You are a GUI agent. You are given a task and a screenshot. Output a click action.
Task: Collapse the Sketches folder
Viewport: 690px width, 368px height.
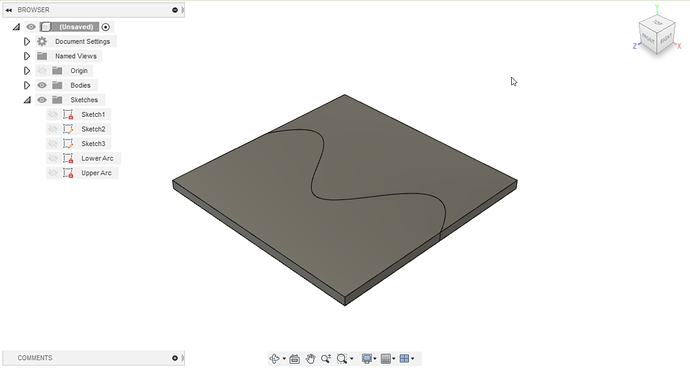27,100
